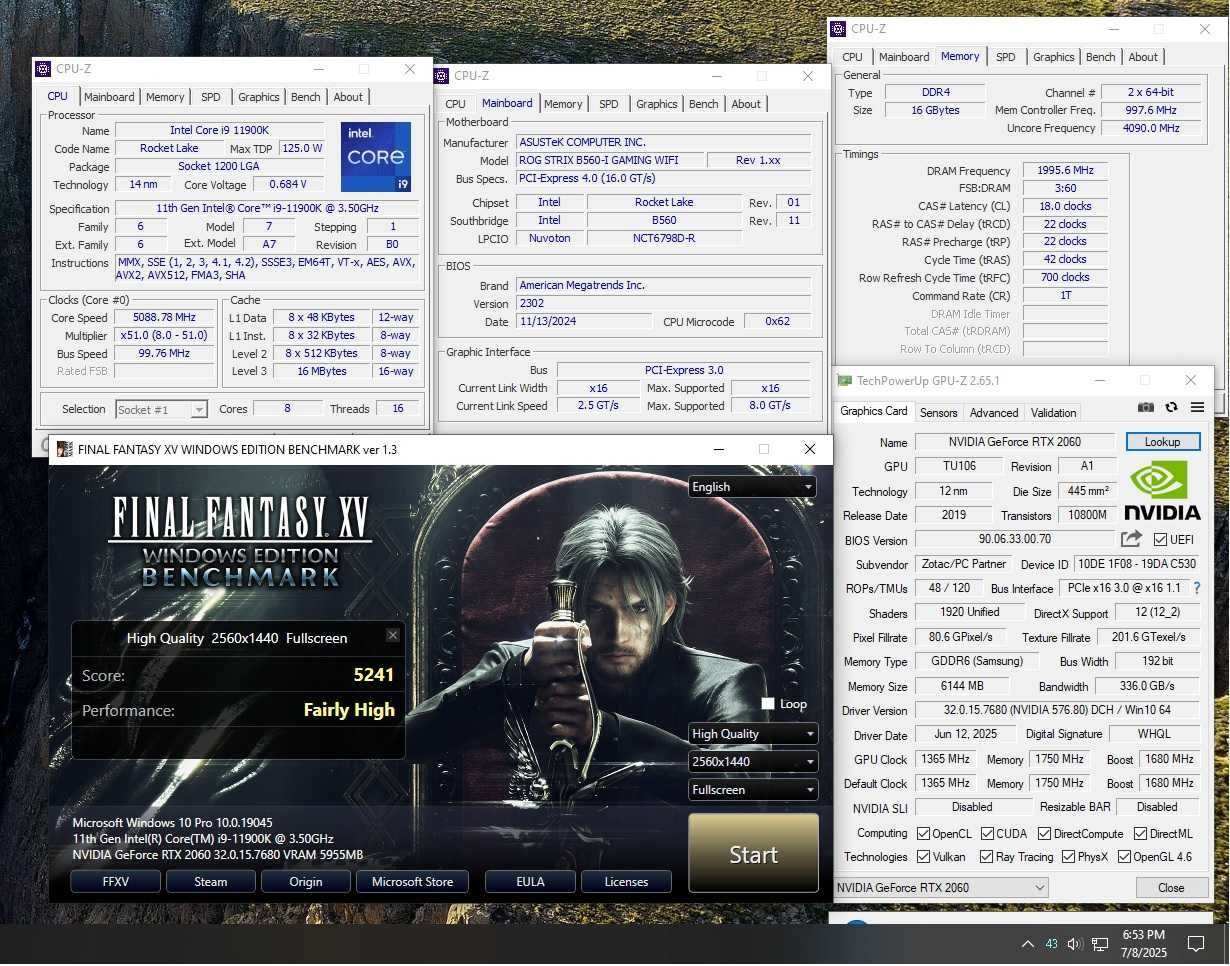Toggle the CUDA checkbox
Image resolution: width=1230 pixels, height=966 pixels.
point(987,833)
